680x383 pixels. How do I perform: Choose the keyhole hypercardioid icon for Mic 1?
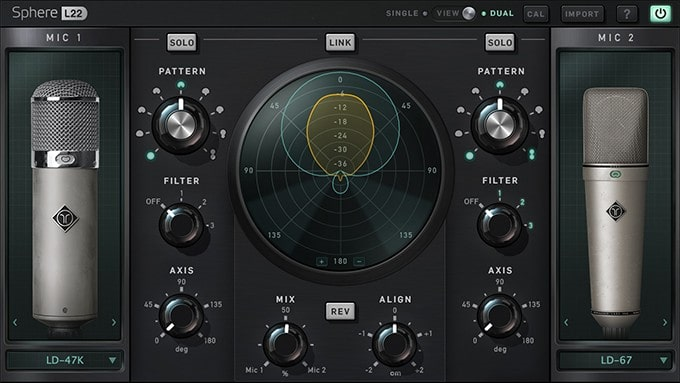223,134
